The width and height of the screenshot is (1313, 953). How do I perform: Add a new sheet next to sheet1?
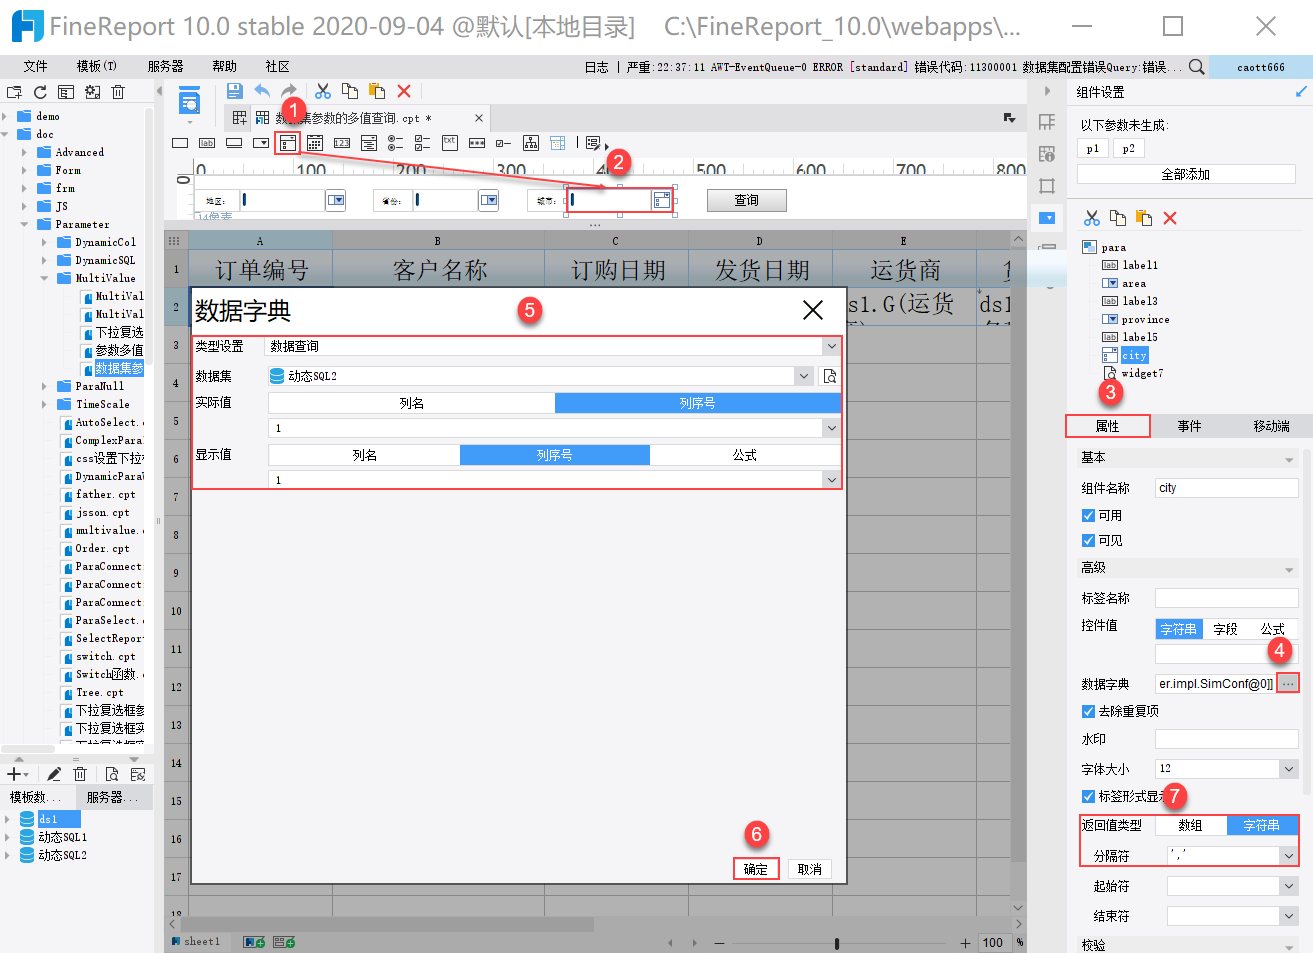click(254, 942)
